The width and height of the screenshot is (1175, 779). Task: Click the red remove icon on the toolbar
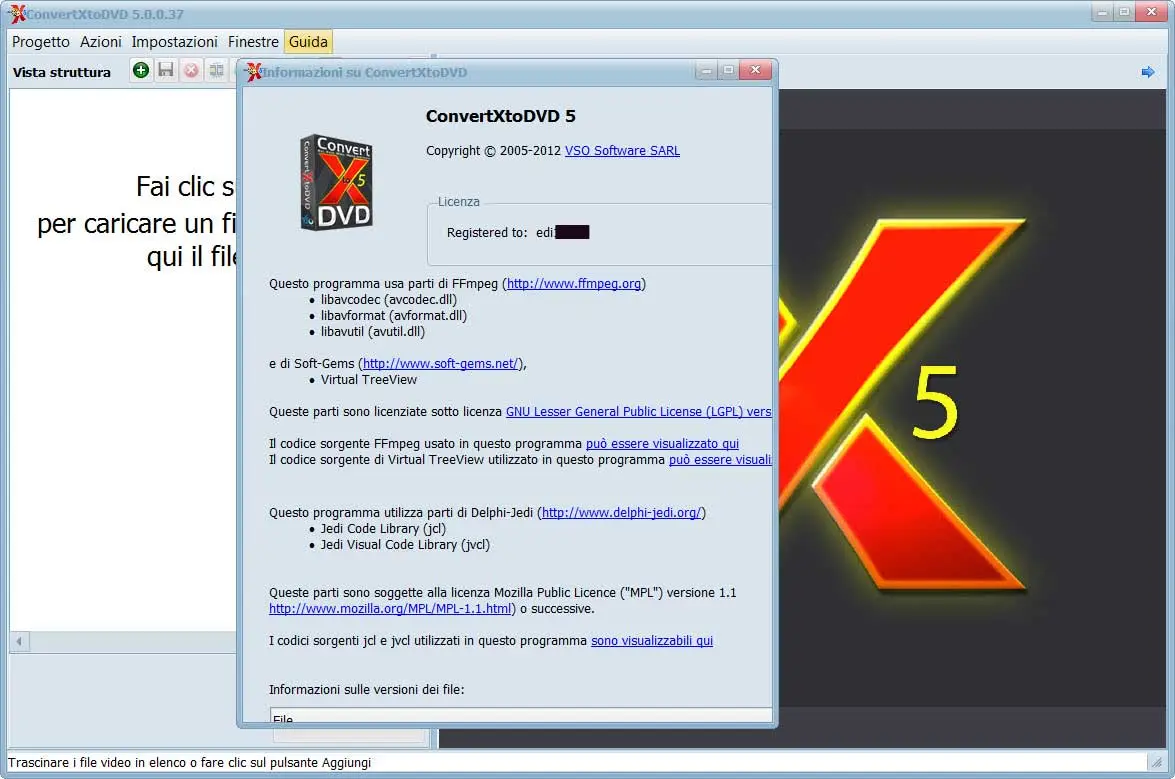(x=191, y=71)
